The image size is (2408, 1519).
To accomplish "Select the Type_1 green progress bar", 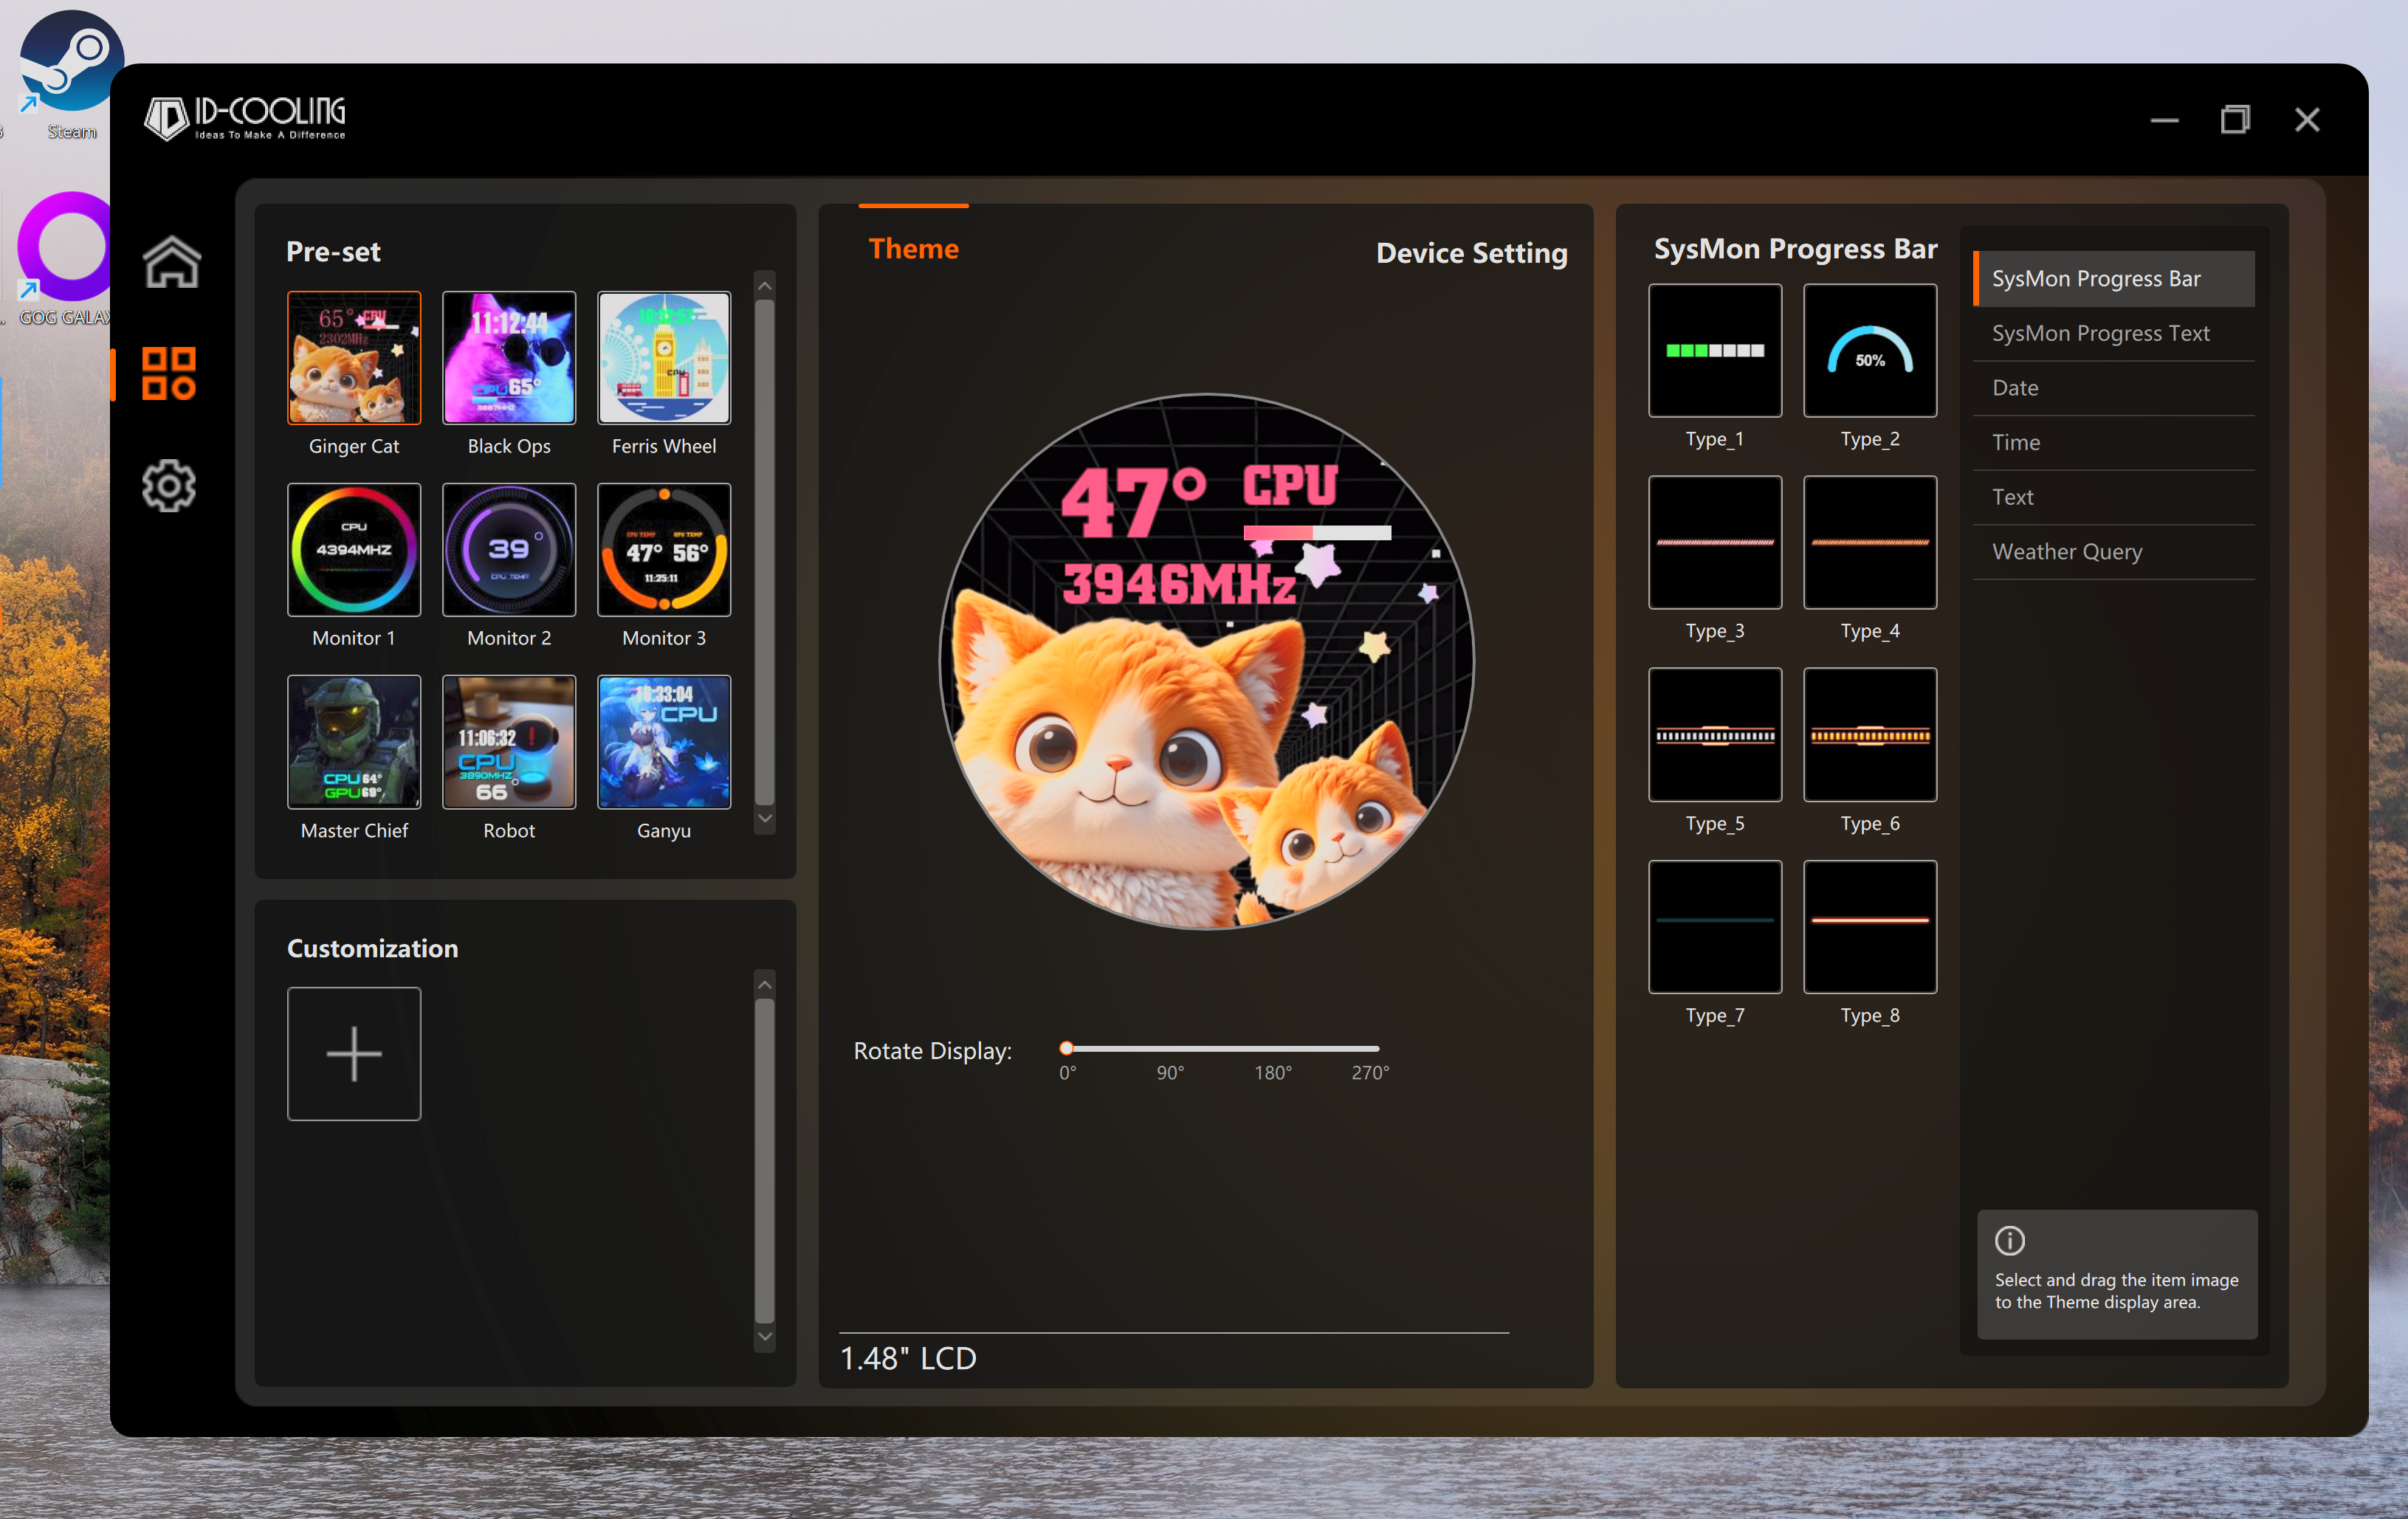I will click(1714, 351).
